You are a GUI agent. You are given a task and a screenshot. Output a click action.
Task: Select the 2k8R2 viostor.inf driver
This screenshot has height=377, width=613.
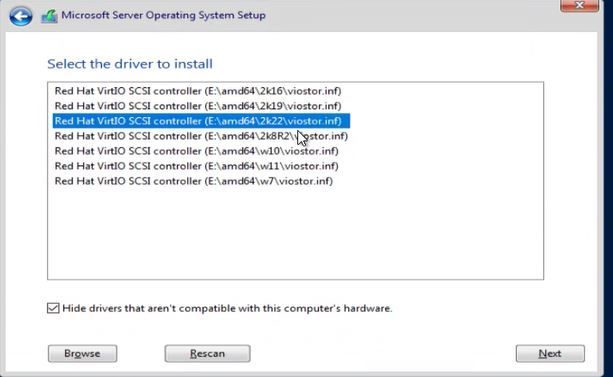pyautogui.click(x=201, y=136)
